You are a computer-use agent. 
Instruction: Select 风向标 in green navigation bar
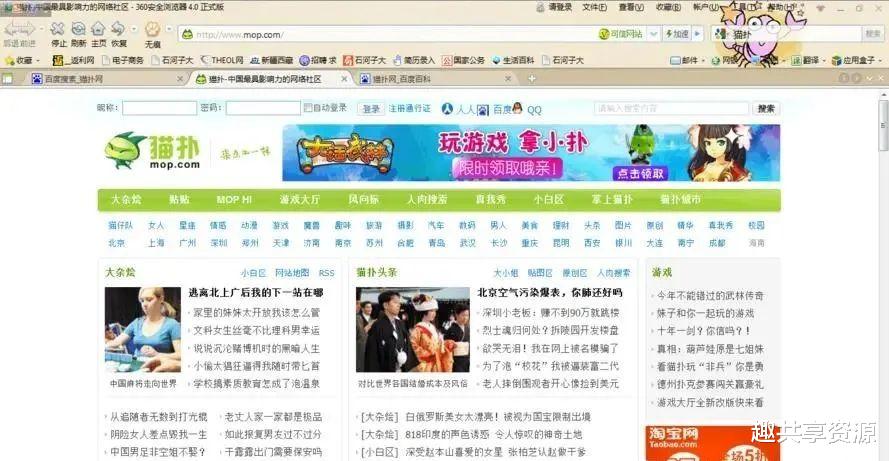coord(363,200)
